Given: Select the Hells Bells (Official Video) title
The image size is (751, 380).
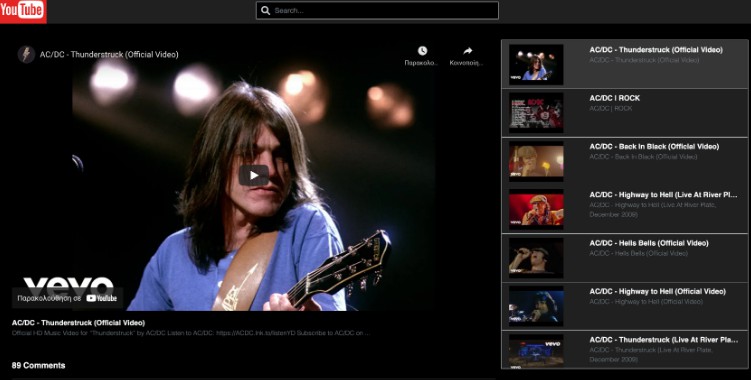Looking at the screenshot, I should [x=649, y=243].
